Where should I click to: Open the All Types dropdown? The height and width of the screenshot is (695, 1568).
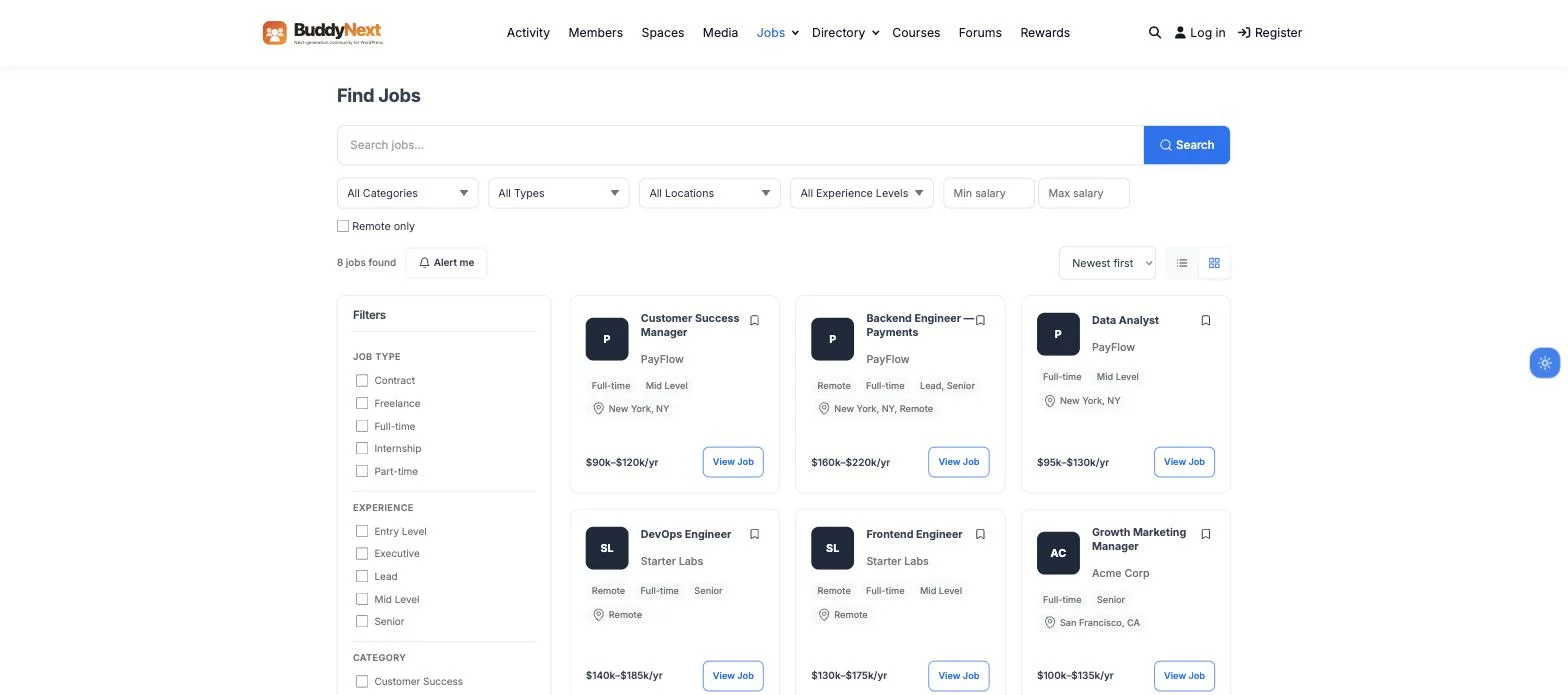pyautogui.click(x=559, y=193)
